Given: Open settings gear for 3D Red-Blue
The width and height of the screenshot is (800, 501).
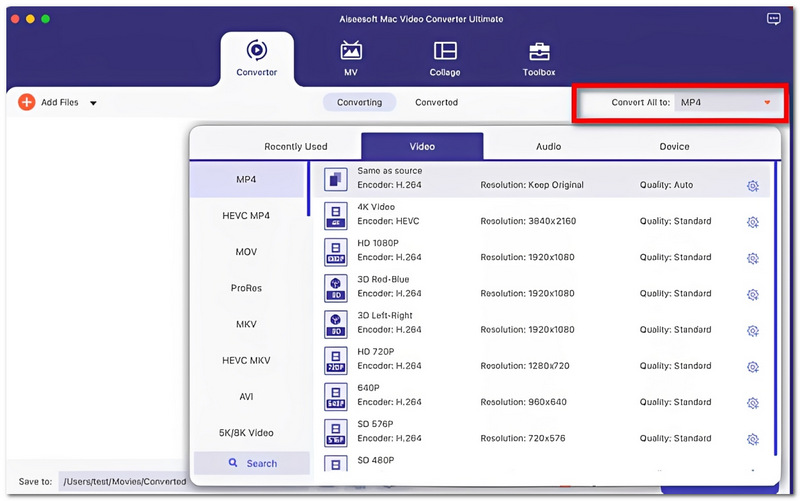Looking at the screenshot, I should [753, 295].
